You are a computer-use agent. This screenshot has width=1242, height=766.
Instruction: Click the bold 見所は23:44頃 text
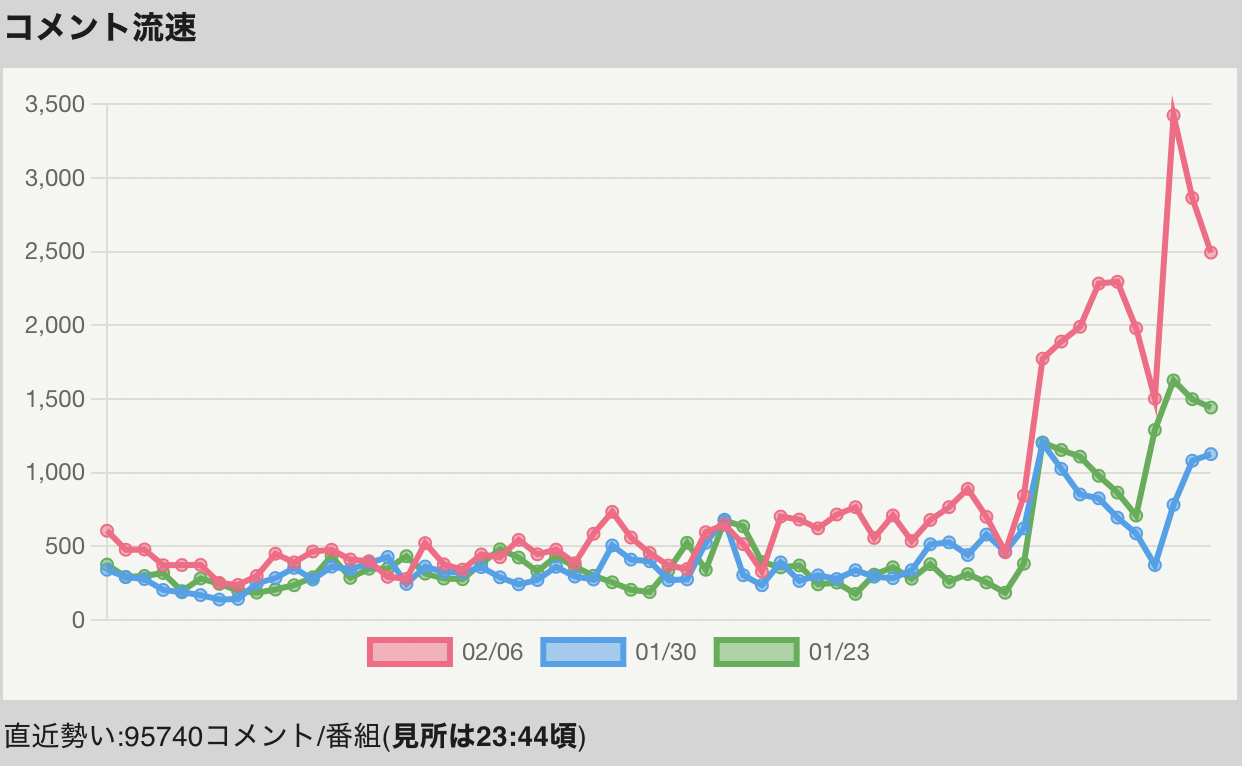click(486, 737)
